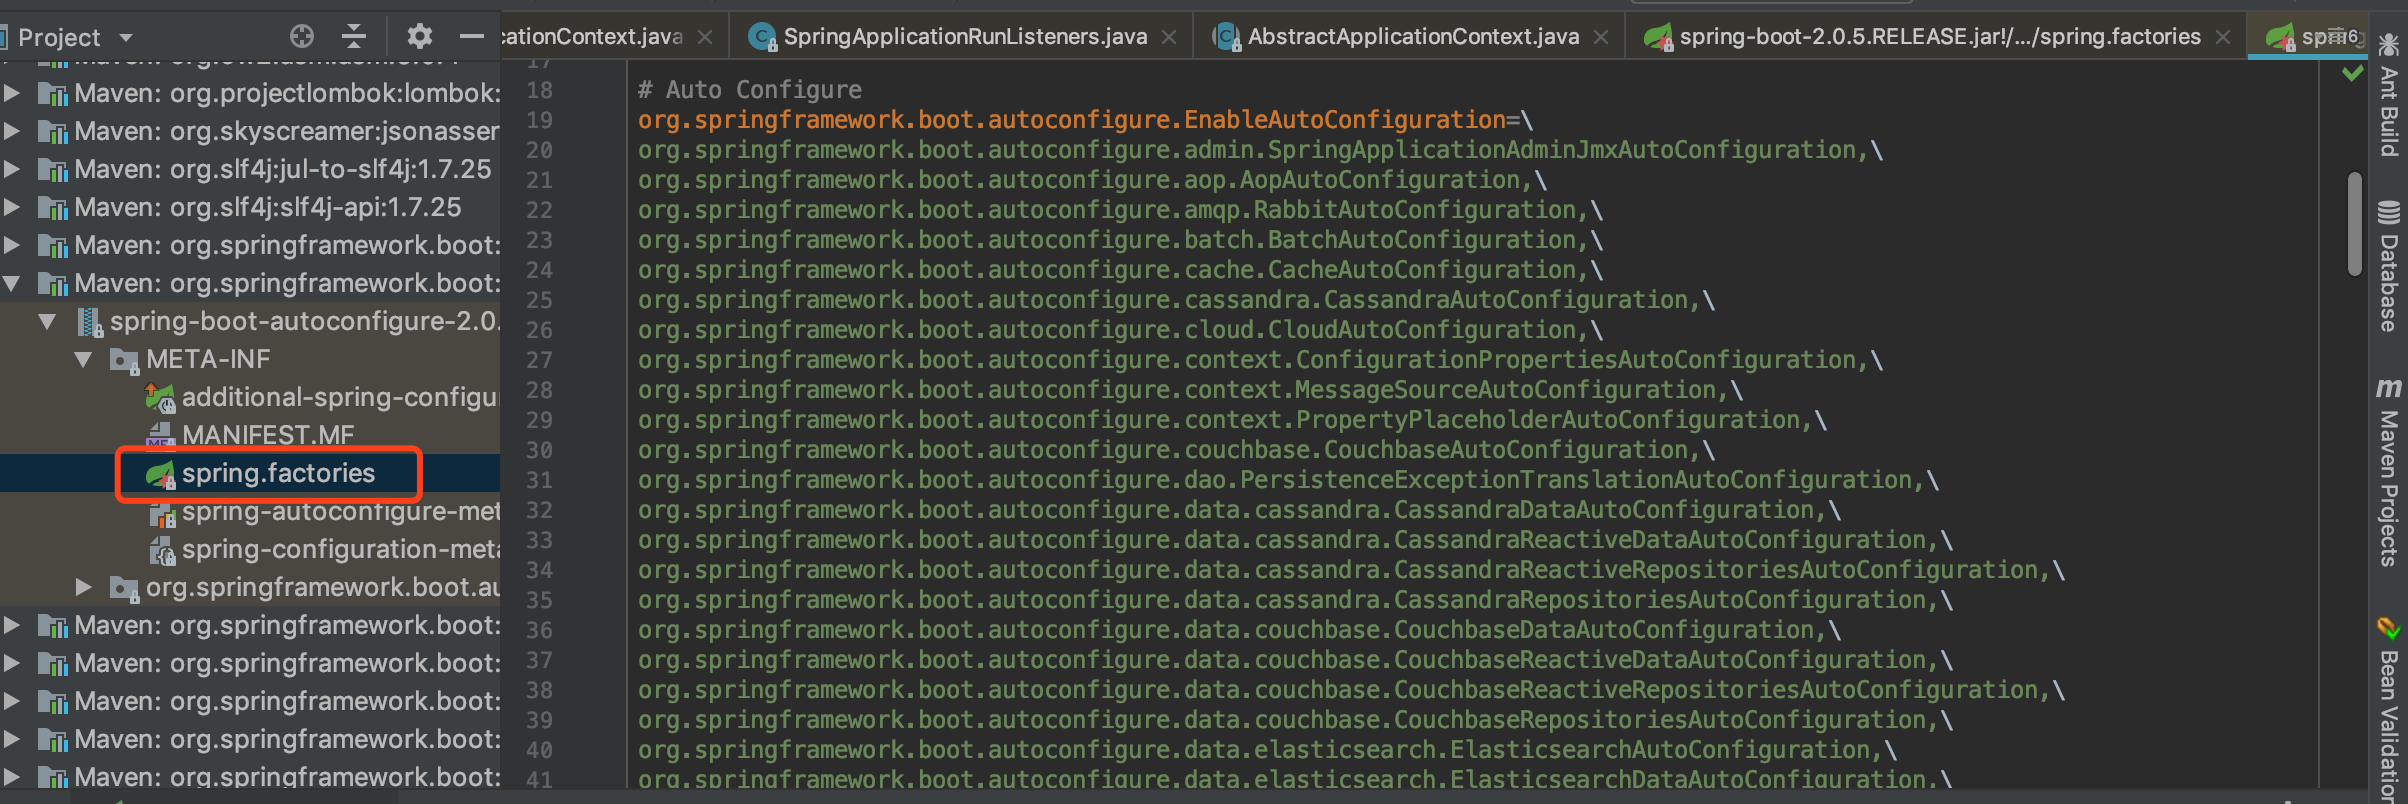The width and height of the screenshot is (2408, 804).
Task: Click the library icon of skyscreamer jsonassert entry
Action: click(52, 132)
